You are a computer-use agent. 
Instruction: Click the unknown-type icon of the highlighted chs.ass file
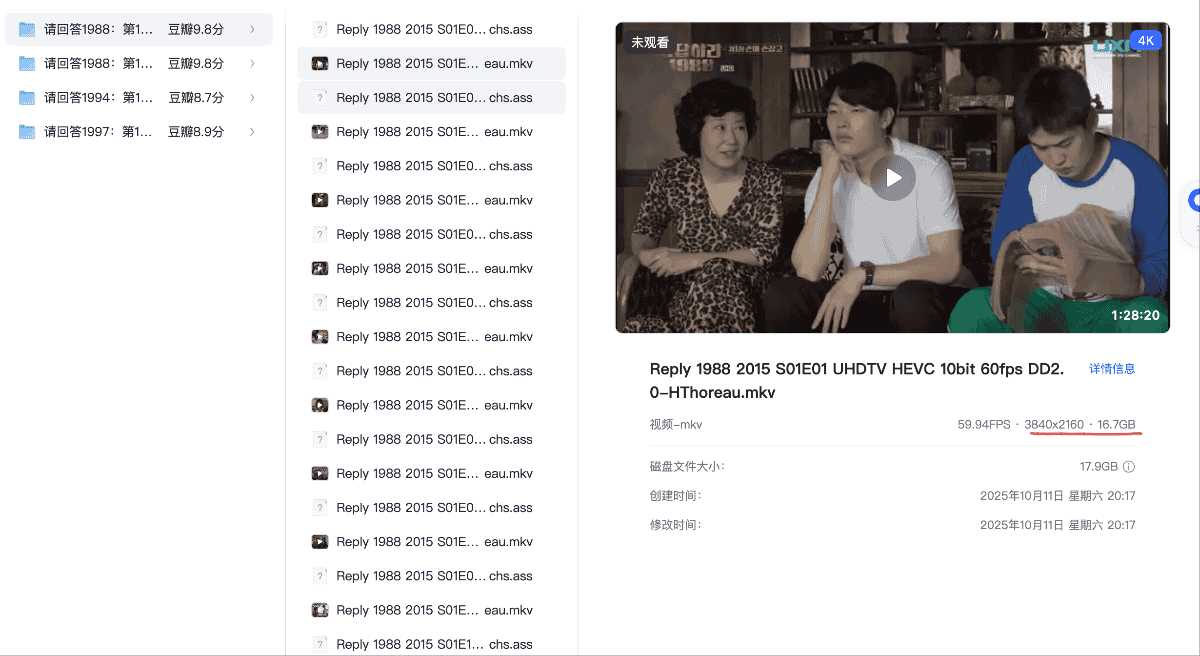(320, 98)
